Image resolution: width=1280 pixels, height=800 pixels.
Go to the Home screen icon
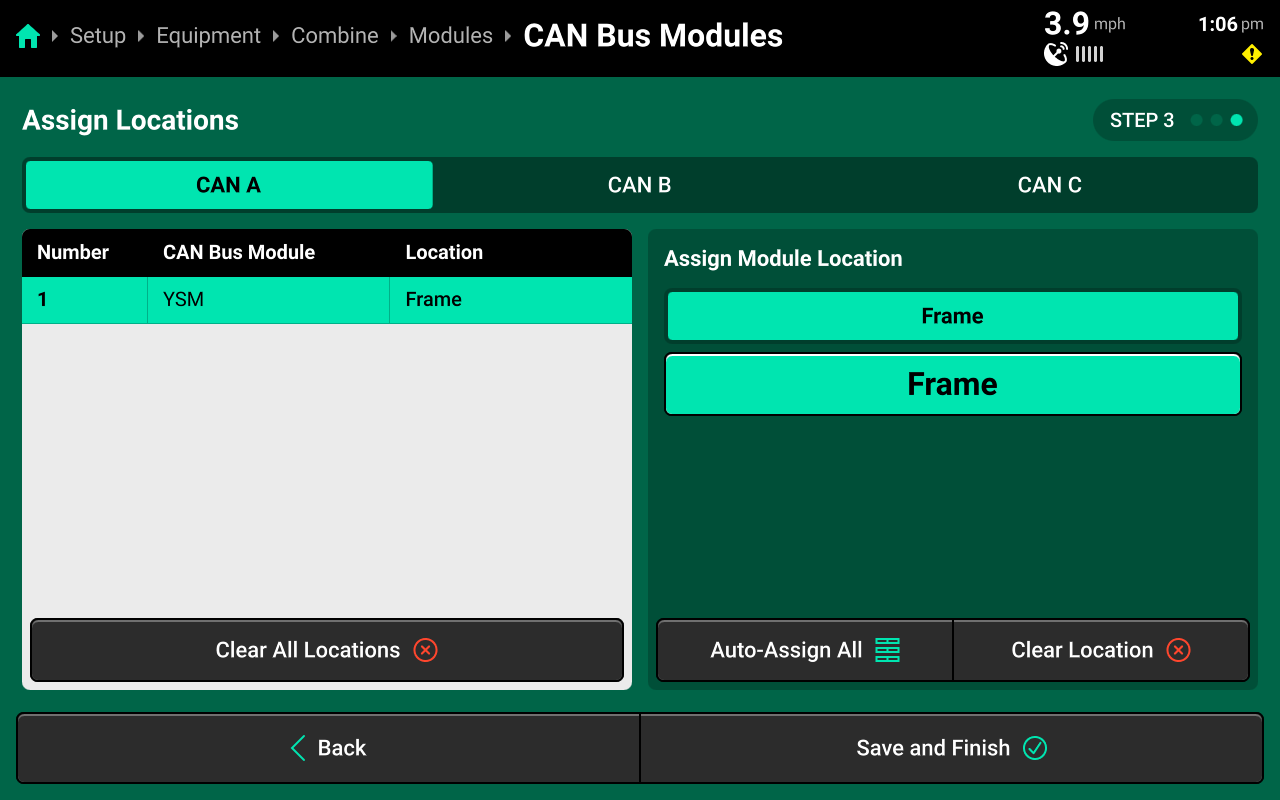28,37
